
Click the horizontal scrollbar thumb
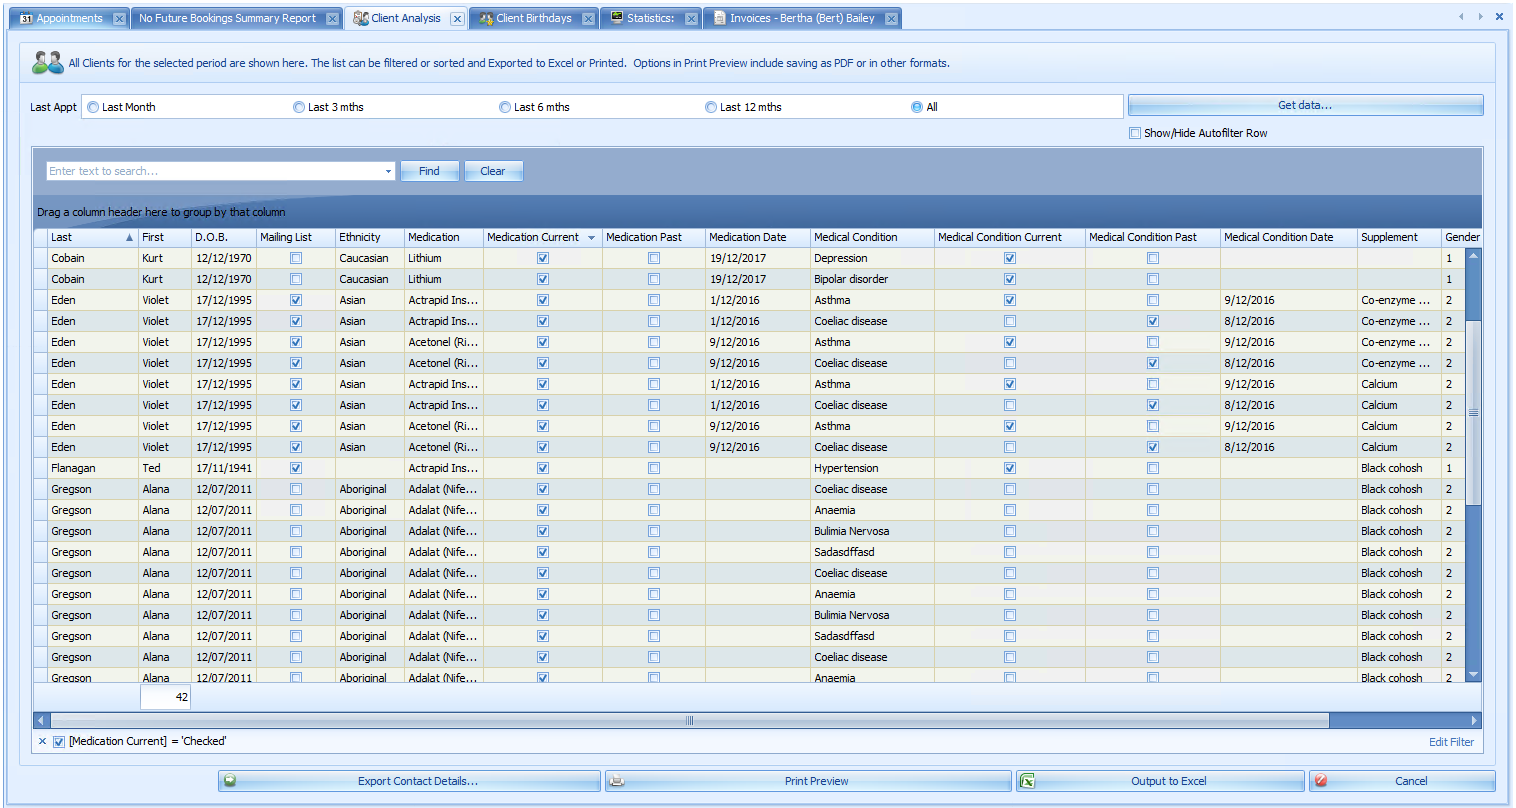pos(689,720)
